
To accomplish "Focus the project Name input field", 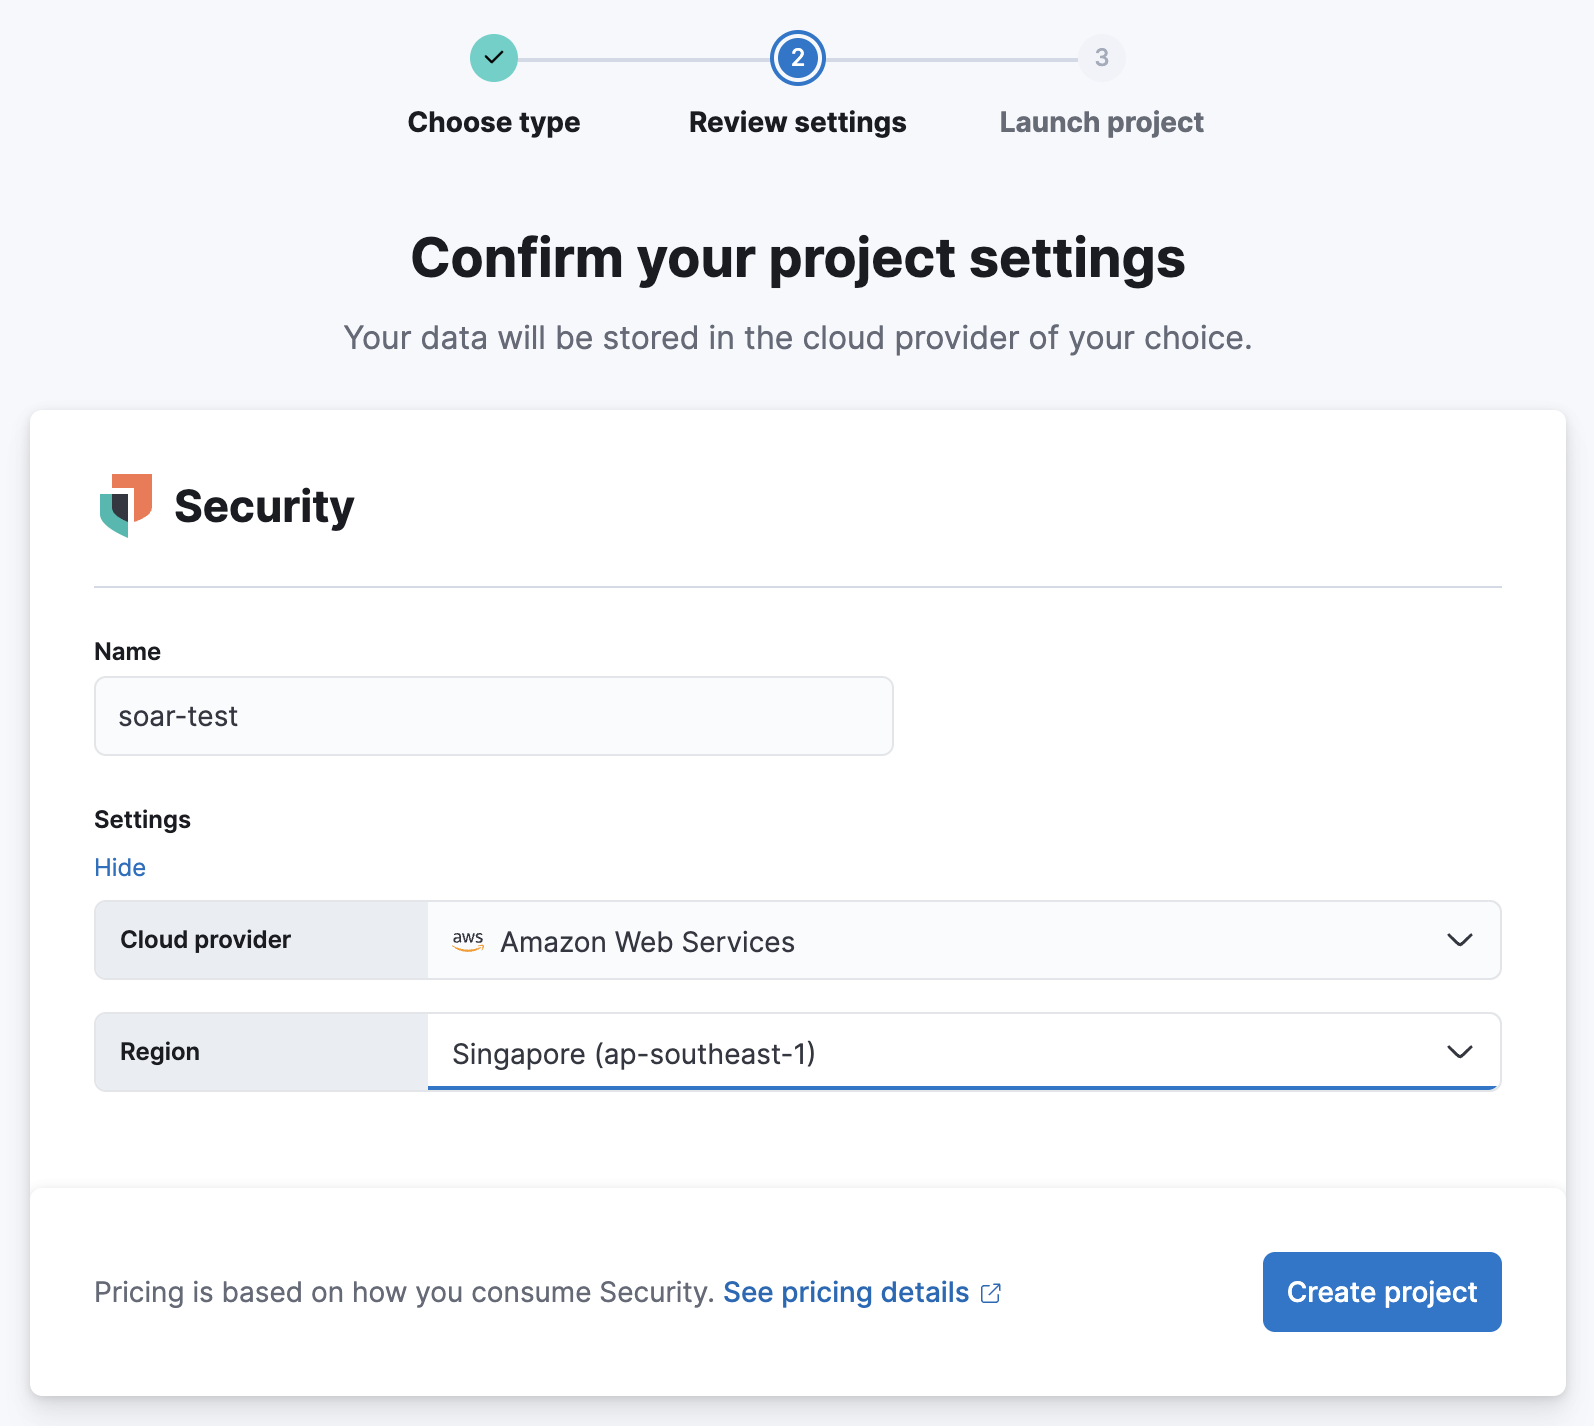I will click(x=493, y=716).
